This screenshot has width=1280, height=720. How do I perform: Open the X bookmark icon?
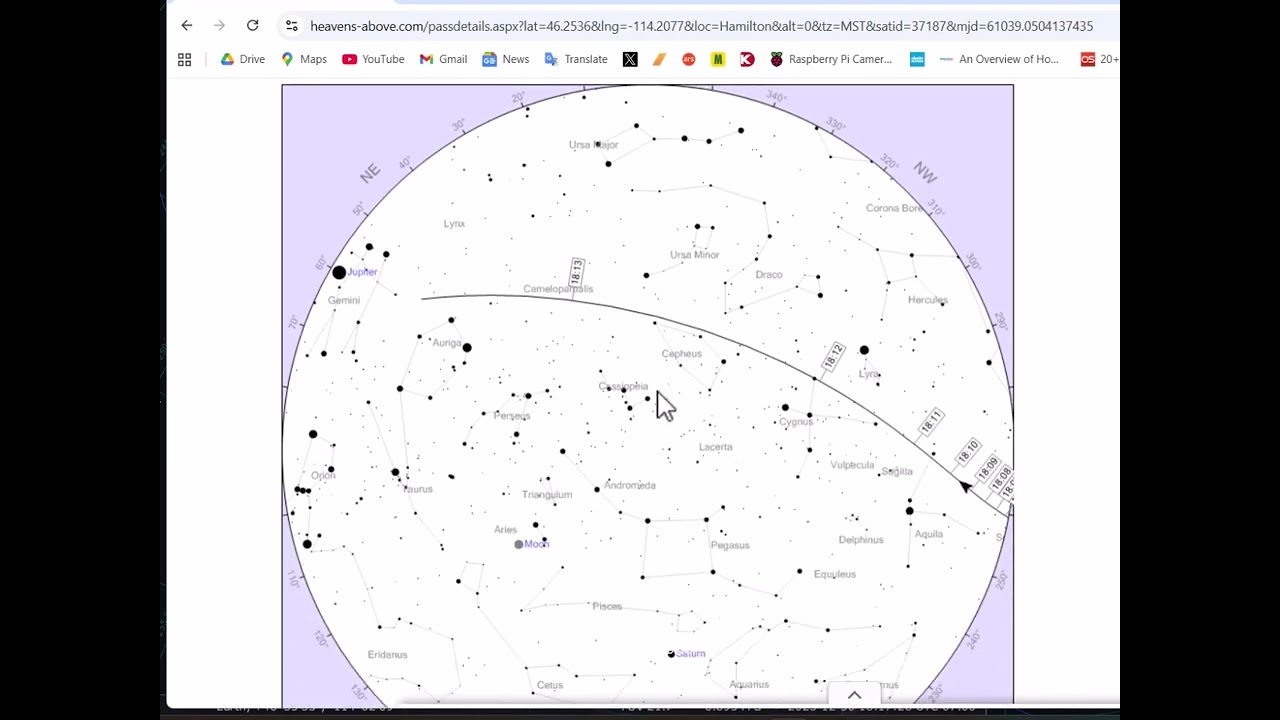[630, 60]
